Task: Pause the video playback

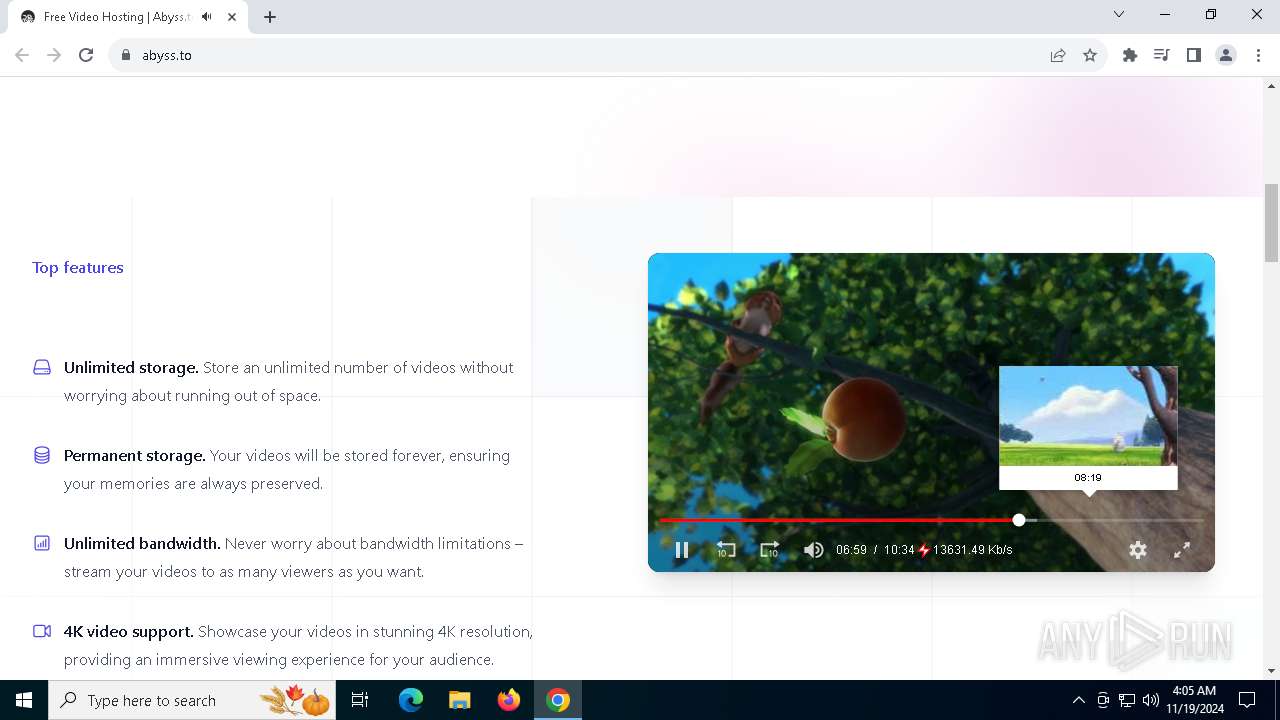Action: 682,550
